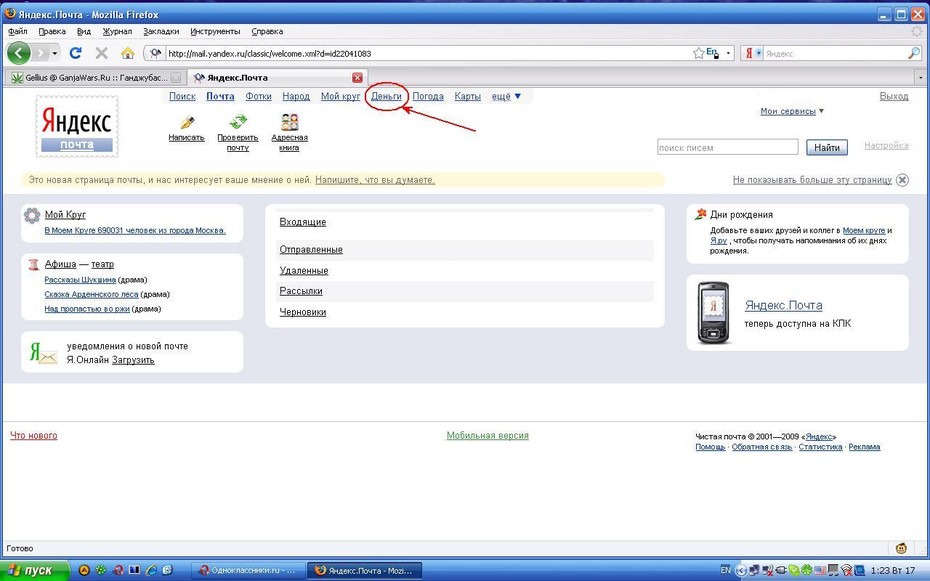The height and width of the screenshot is (581, 930).
Task: Expand the ещё services dropdown
Action: (x=506, y=96)
